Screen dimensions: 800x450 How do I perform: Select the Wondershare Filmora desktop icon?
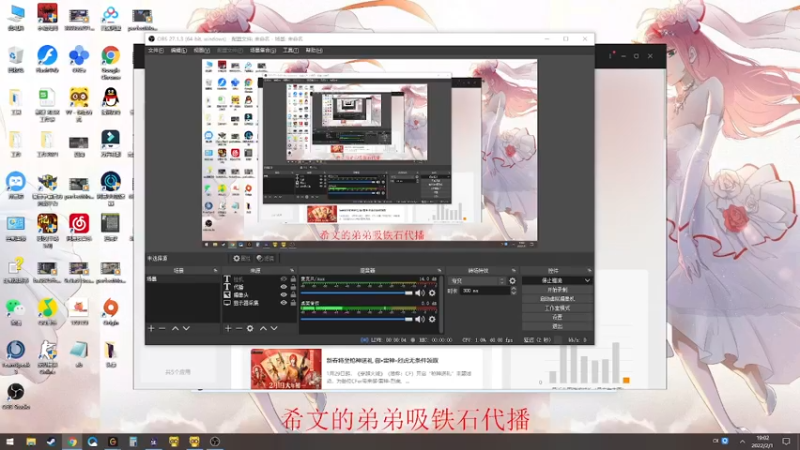110,143
